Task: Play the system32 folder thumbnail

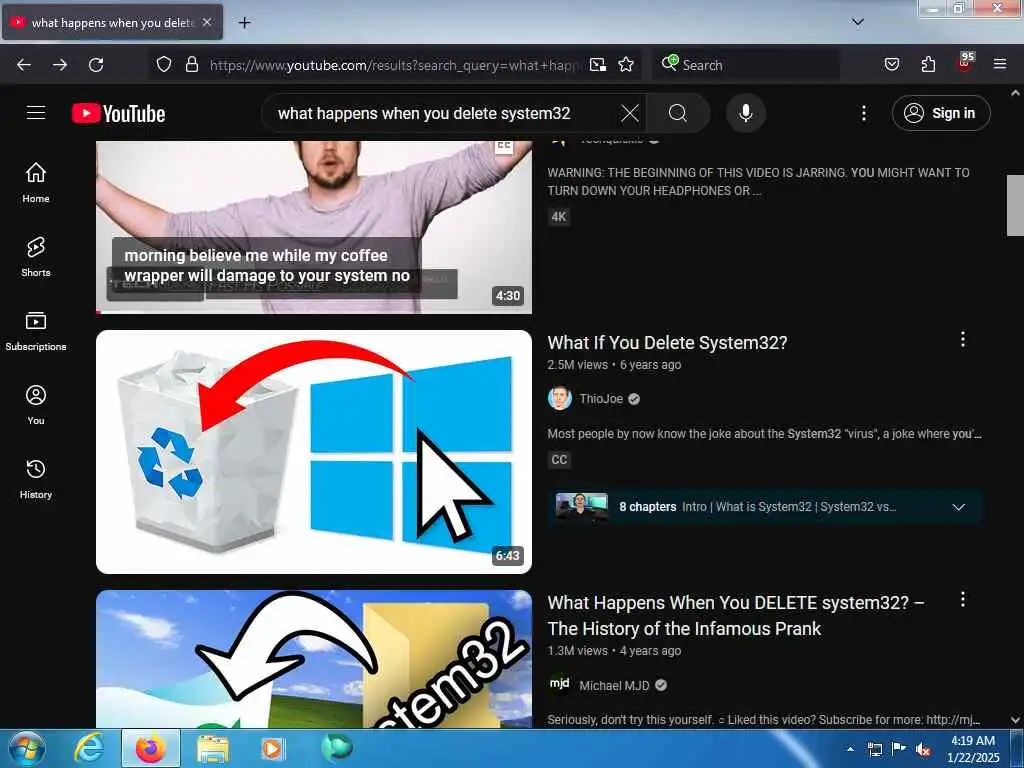Action: [x=313, y=658]
